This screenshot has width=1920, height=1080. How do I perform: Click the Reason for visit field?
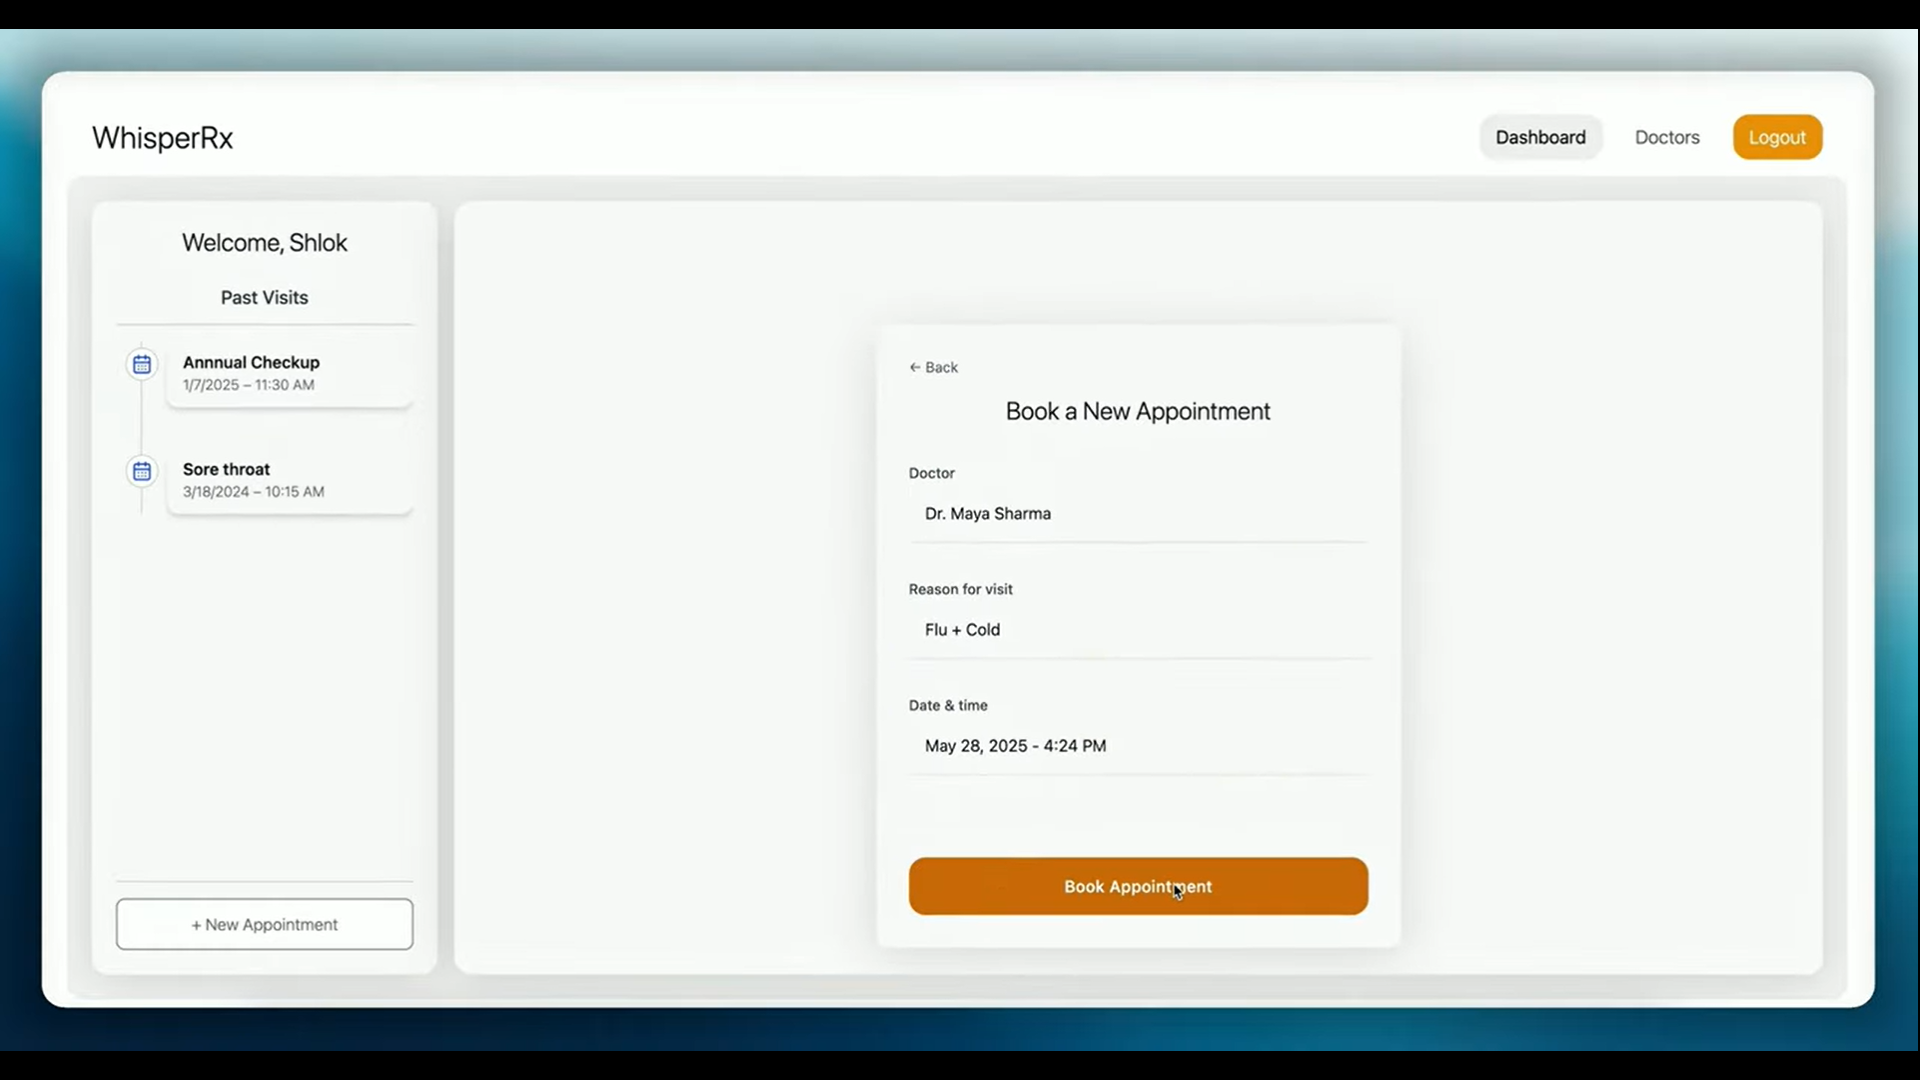[1137, 630]
